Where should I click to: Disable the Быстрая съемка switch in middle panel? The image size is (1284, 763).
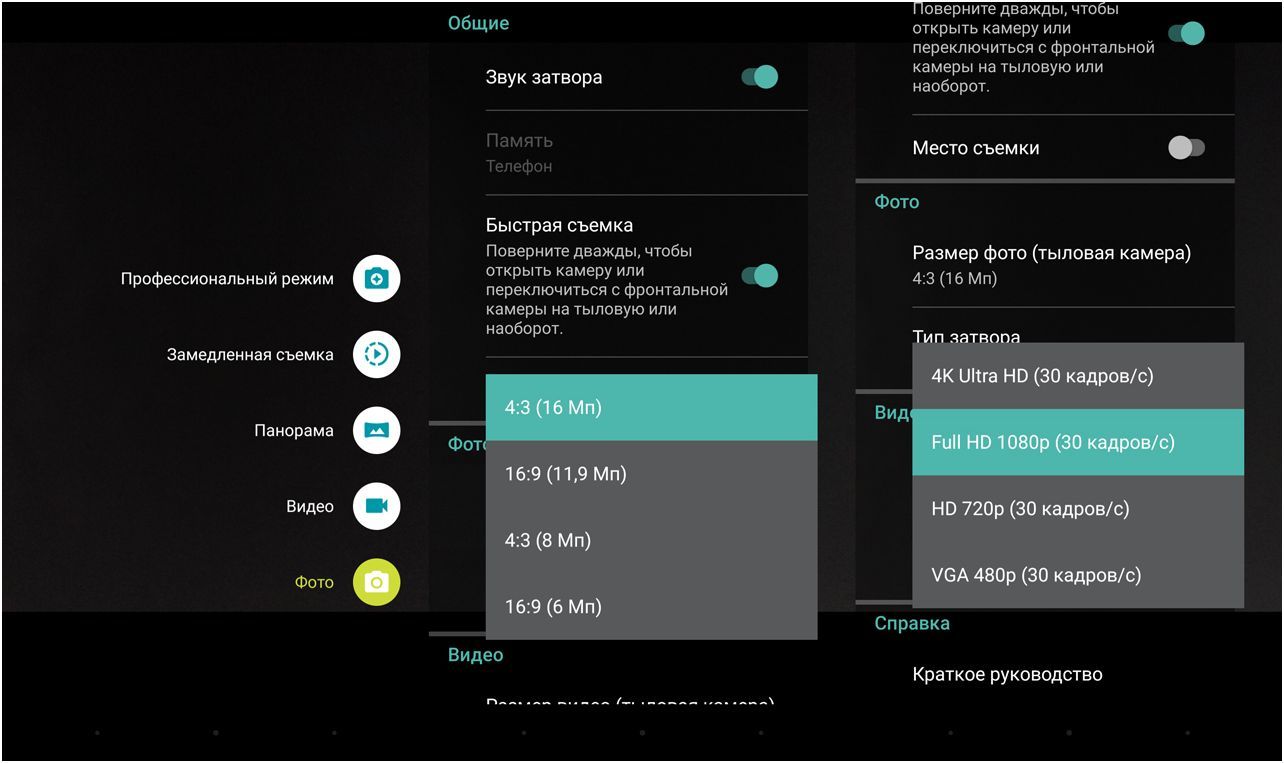click(760, 276)
